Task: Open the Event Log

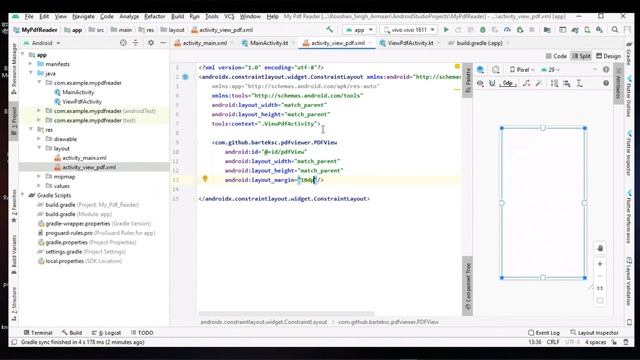Action: (x=544, y=333)
